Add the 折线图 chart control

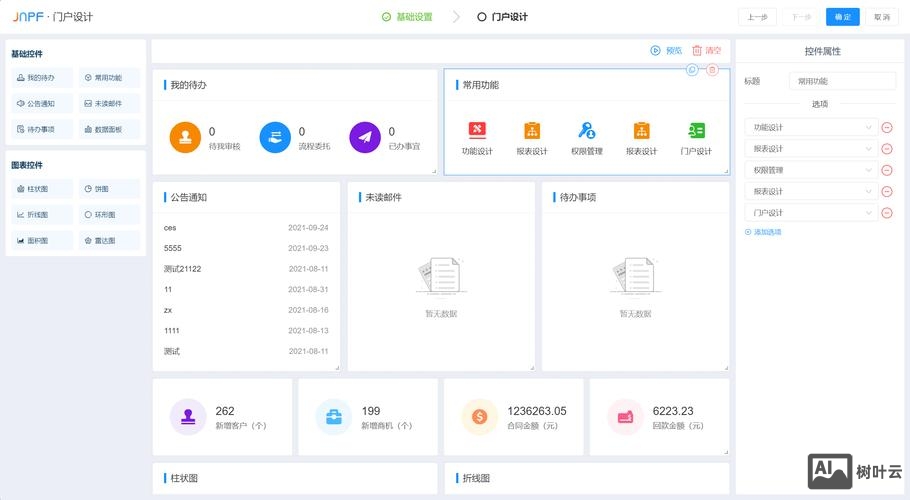[x=42, y=215]
